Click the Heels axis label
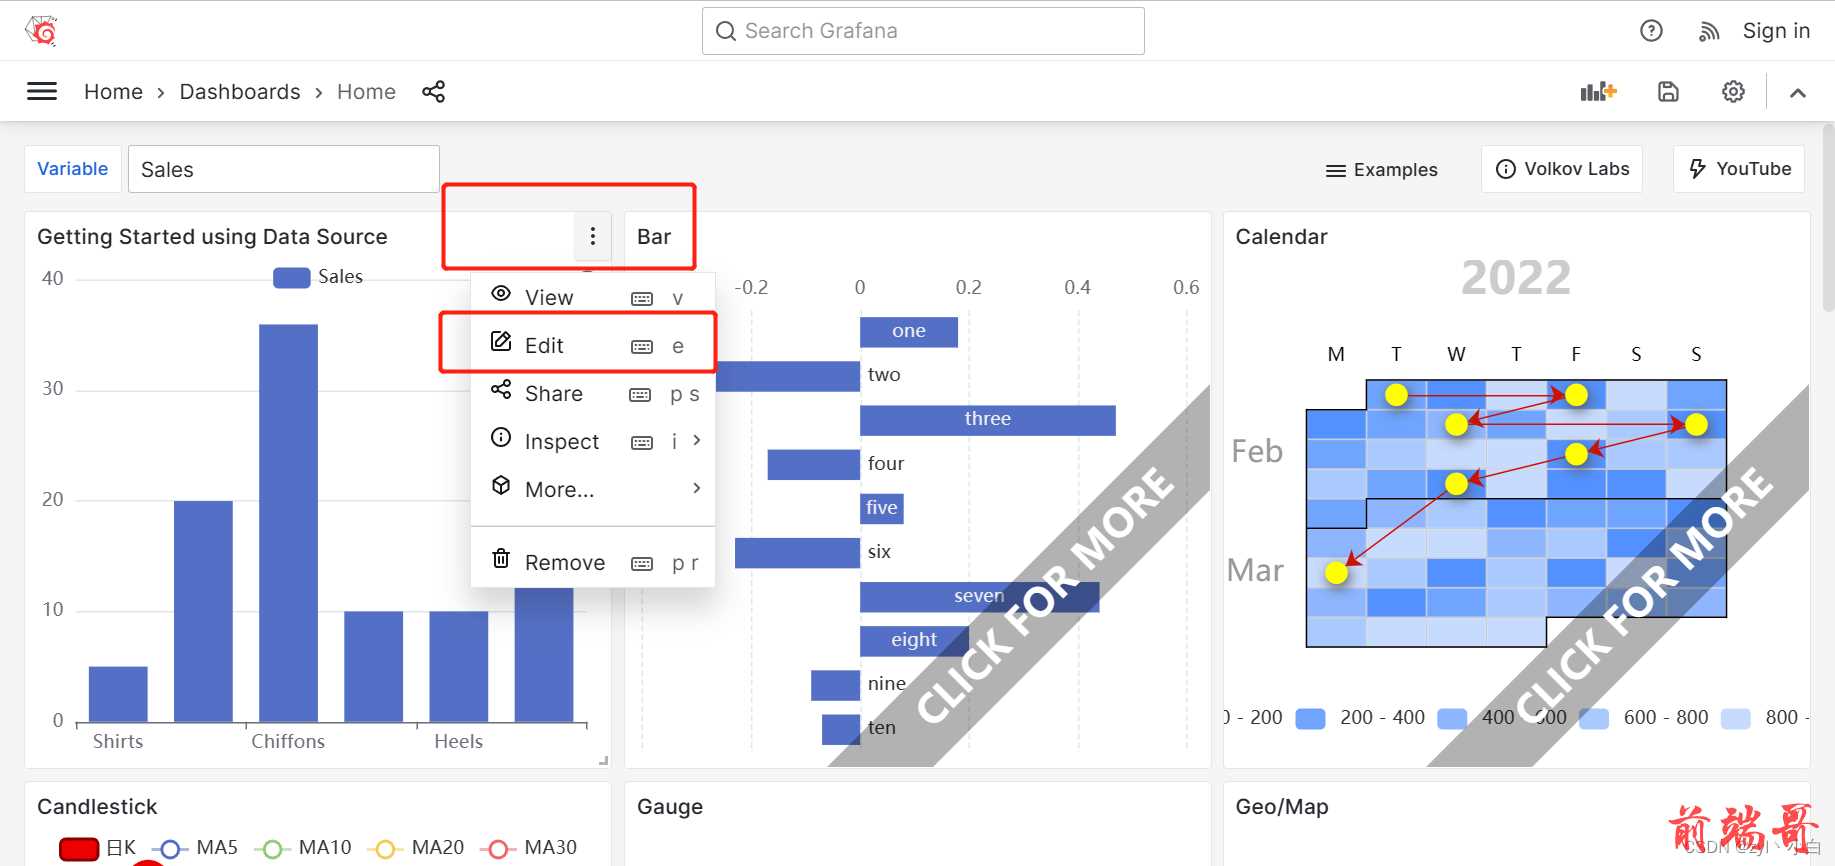1835x866 pixels. (x=459, y=741)
